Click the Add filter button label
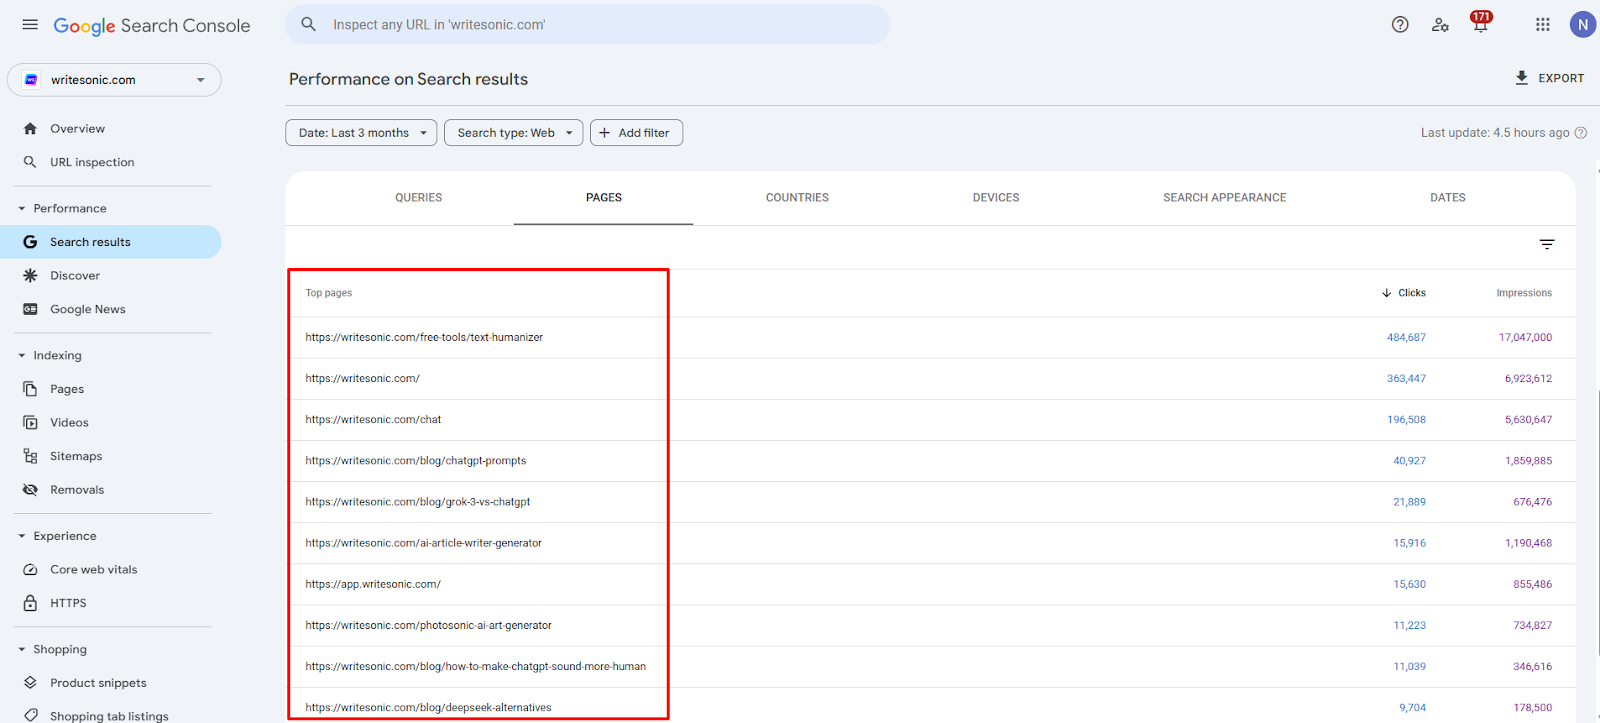Image resolution: width=1600 pixels, height=723 pixels. tap(644, 133)
